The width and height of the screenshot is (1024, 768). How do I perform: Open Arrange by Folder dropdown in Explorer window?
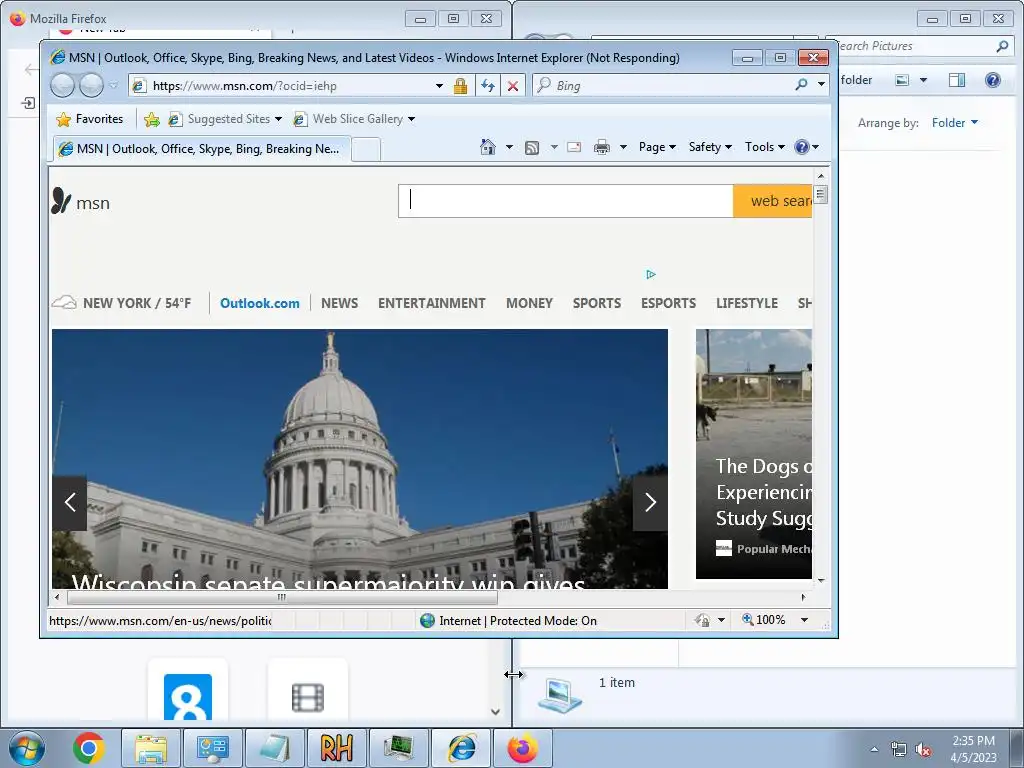click(x=955, y=123)
